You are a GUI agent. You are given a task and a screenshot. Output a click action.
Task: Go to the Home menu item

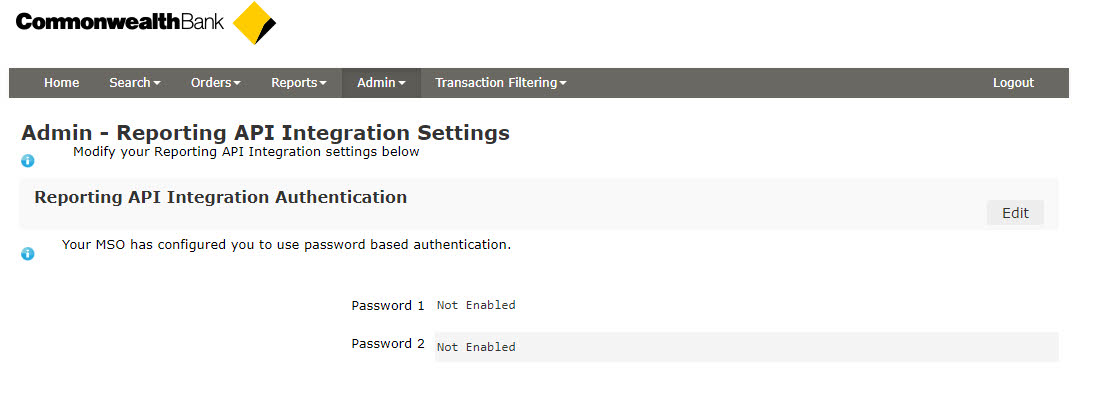click(x=61, y=83)
